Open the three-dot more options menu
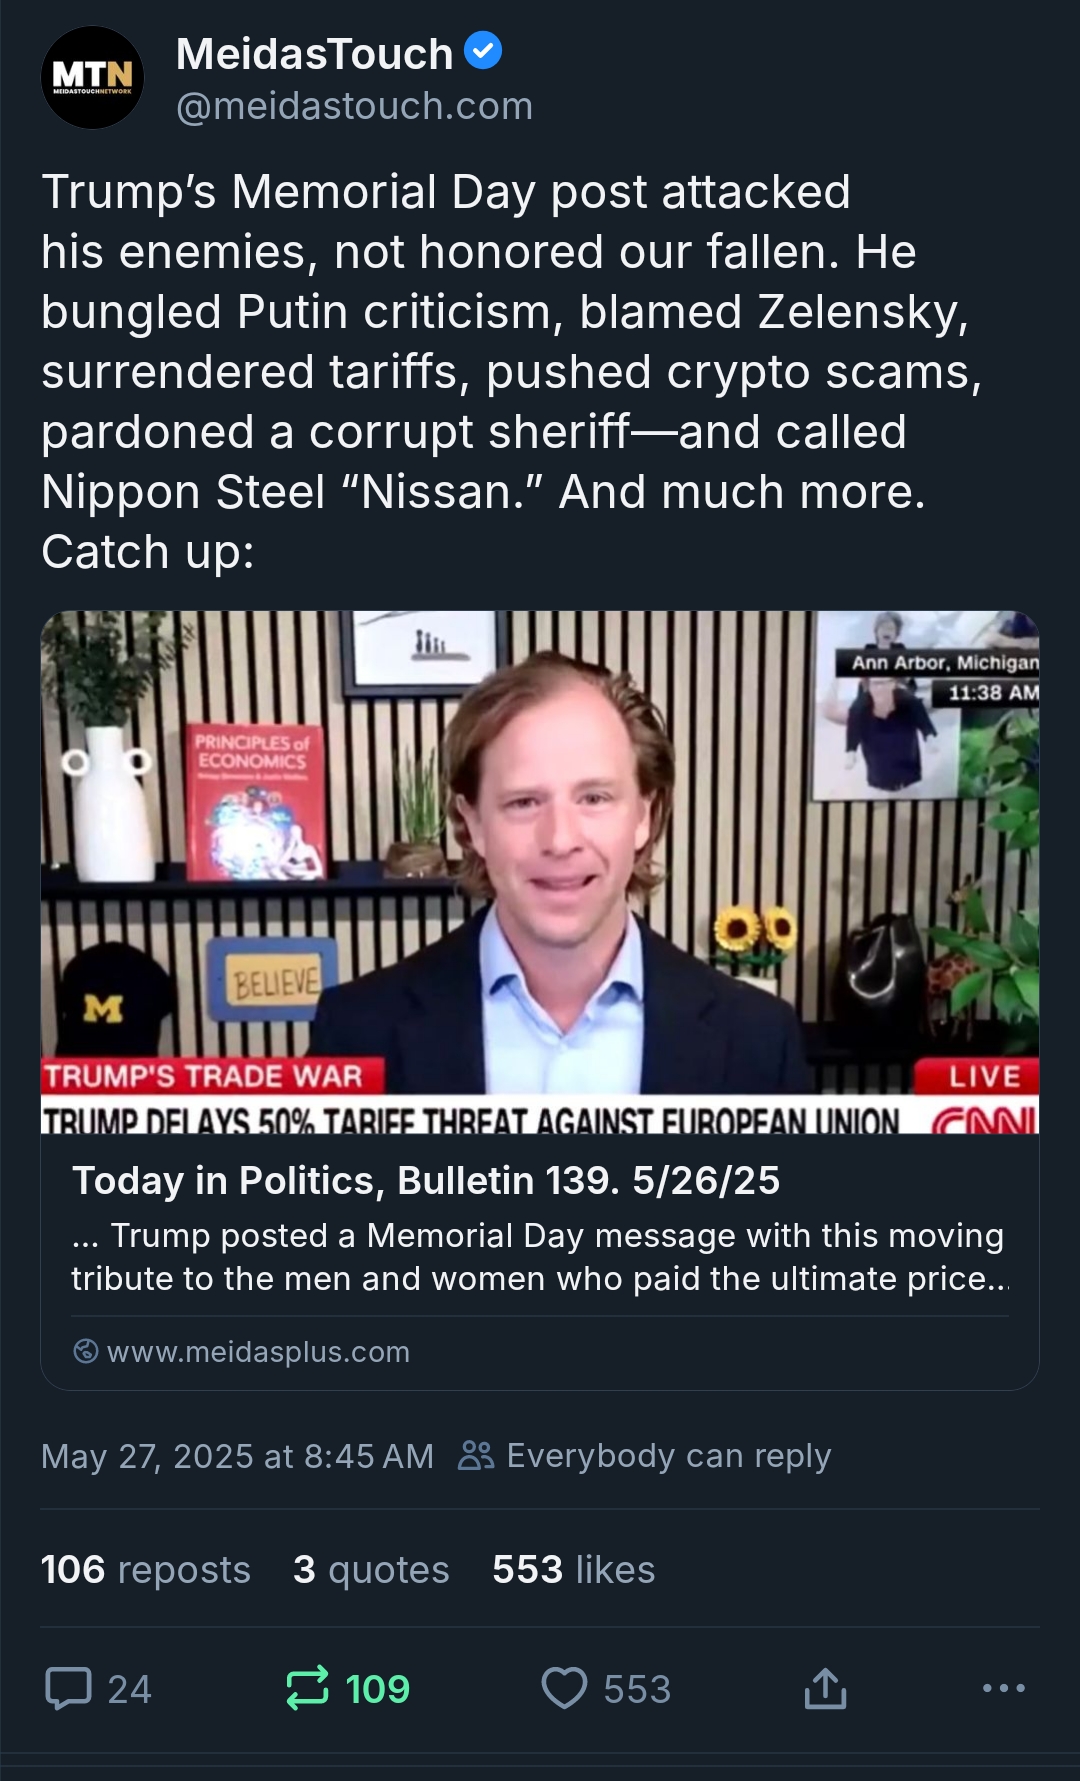Screen dimensions: 1080x1781 1003,1688
